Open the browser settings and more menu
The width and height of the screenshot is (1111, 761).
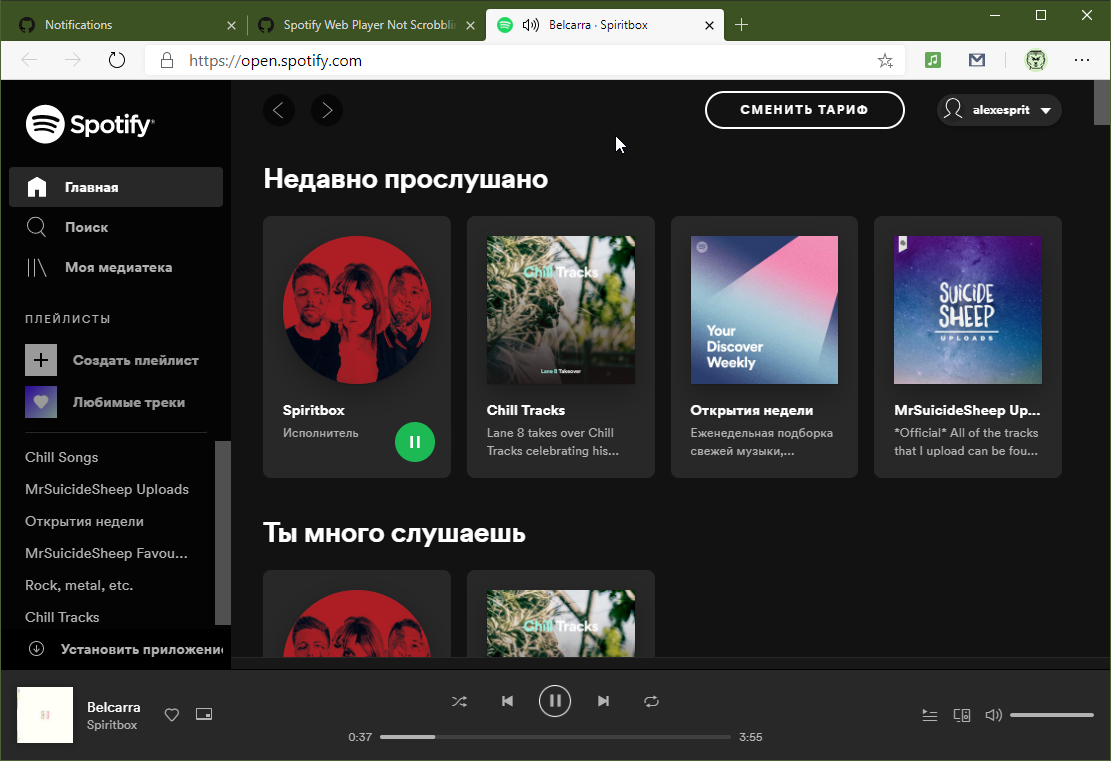pyautogui.click(x=1082, y=60)
